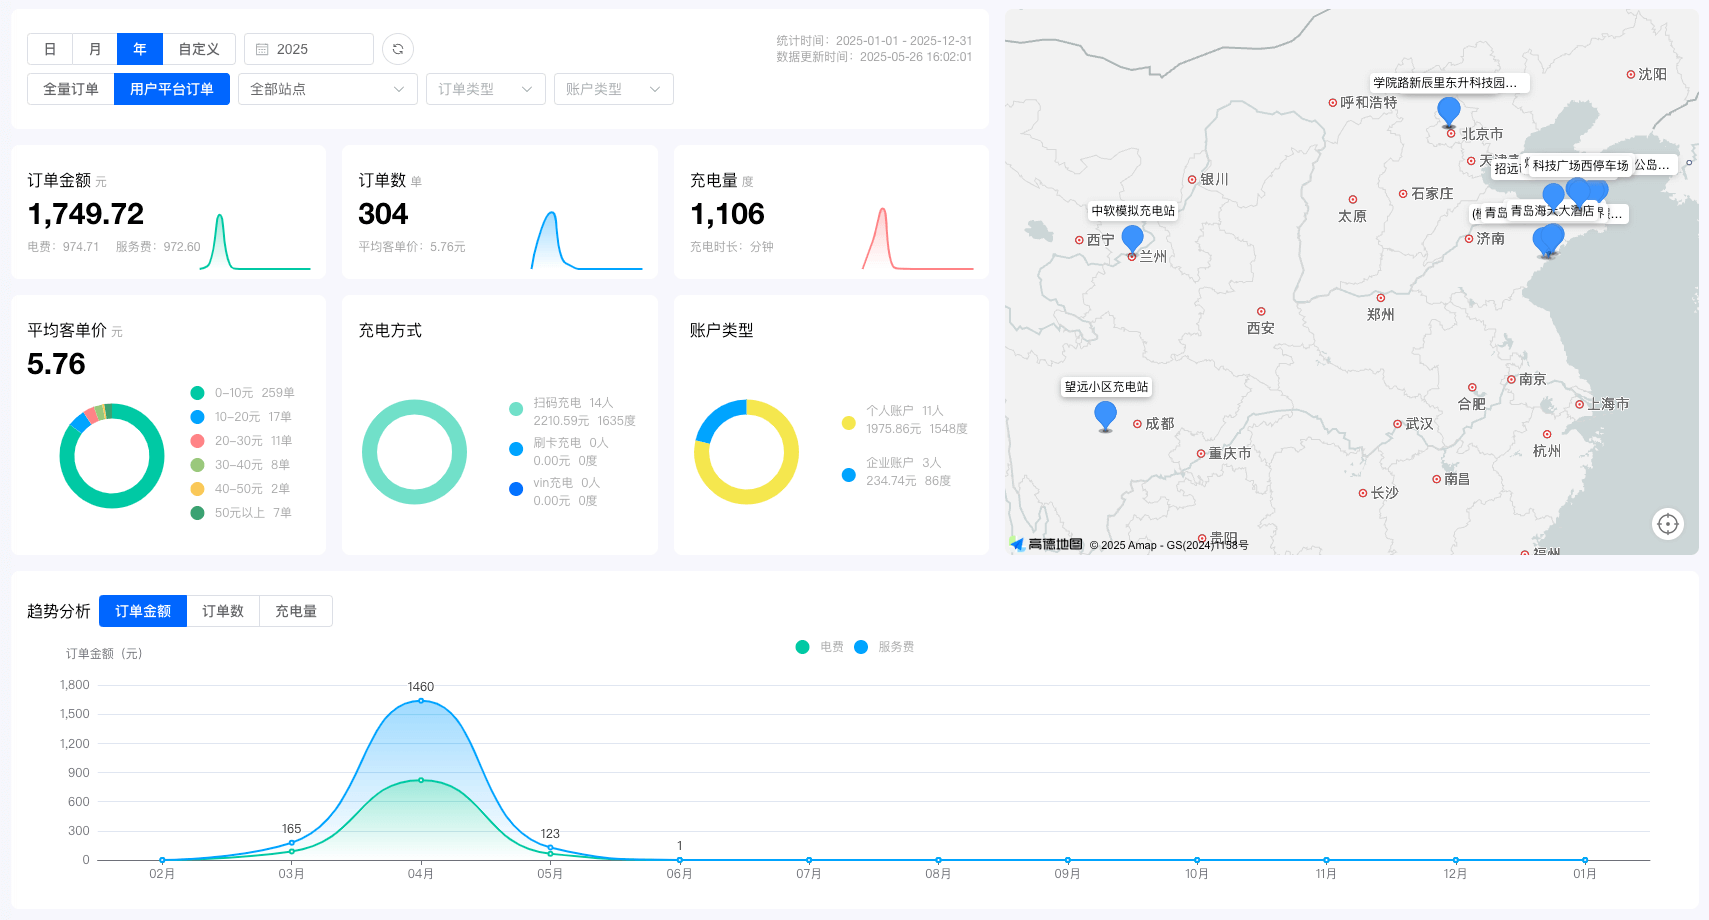
Task: Select the 充电量 trend tab
Action: coord(296,611)
